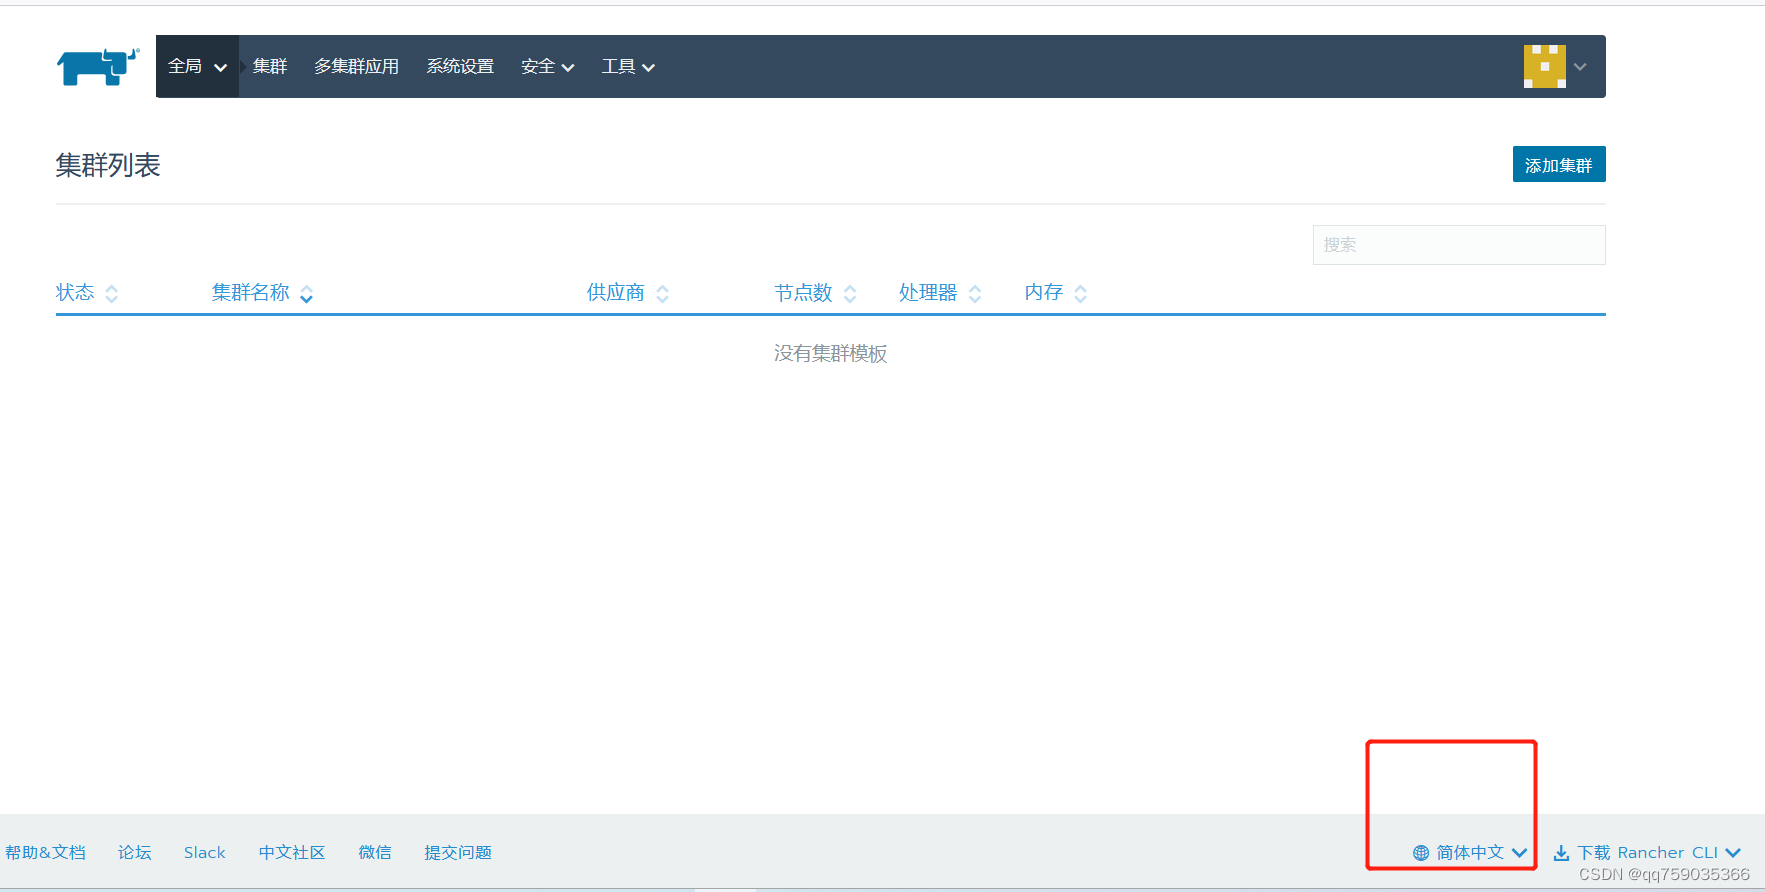This screenshot has width=1765, height=892.
Task: Sort by the 供应商 column header
Action: (628, 293)
